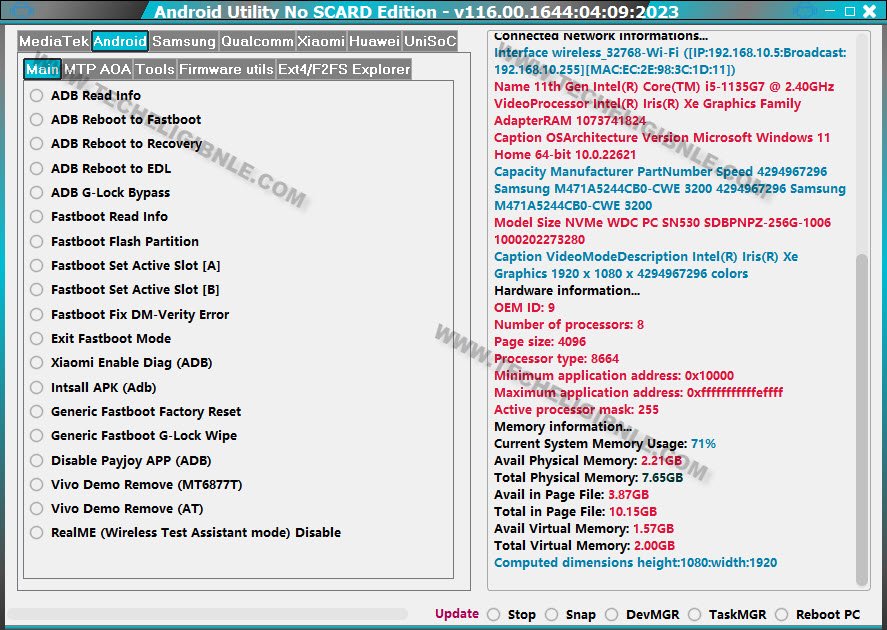This screenshot has width=887, height=630.
Task: Click the 'Memory information...' heading
Action: click(563, 426)
